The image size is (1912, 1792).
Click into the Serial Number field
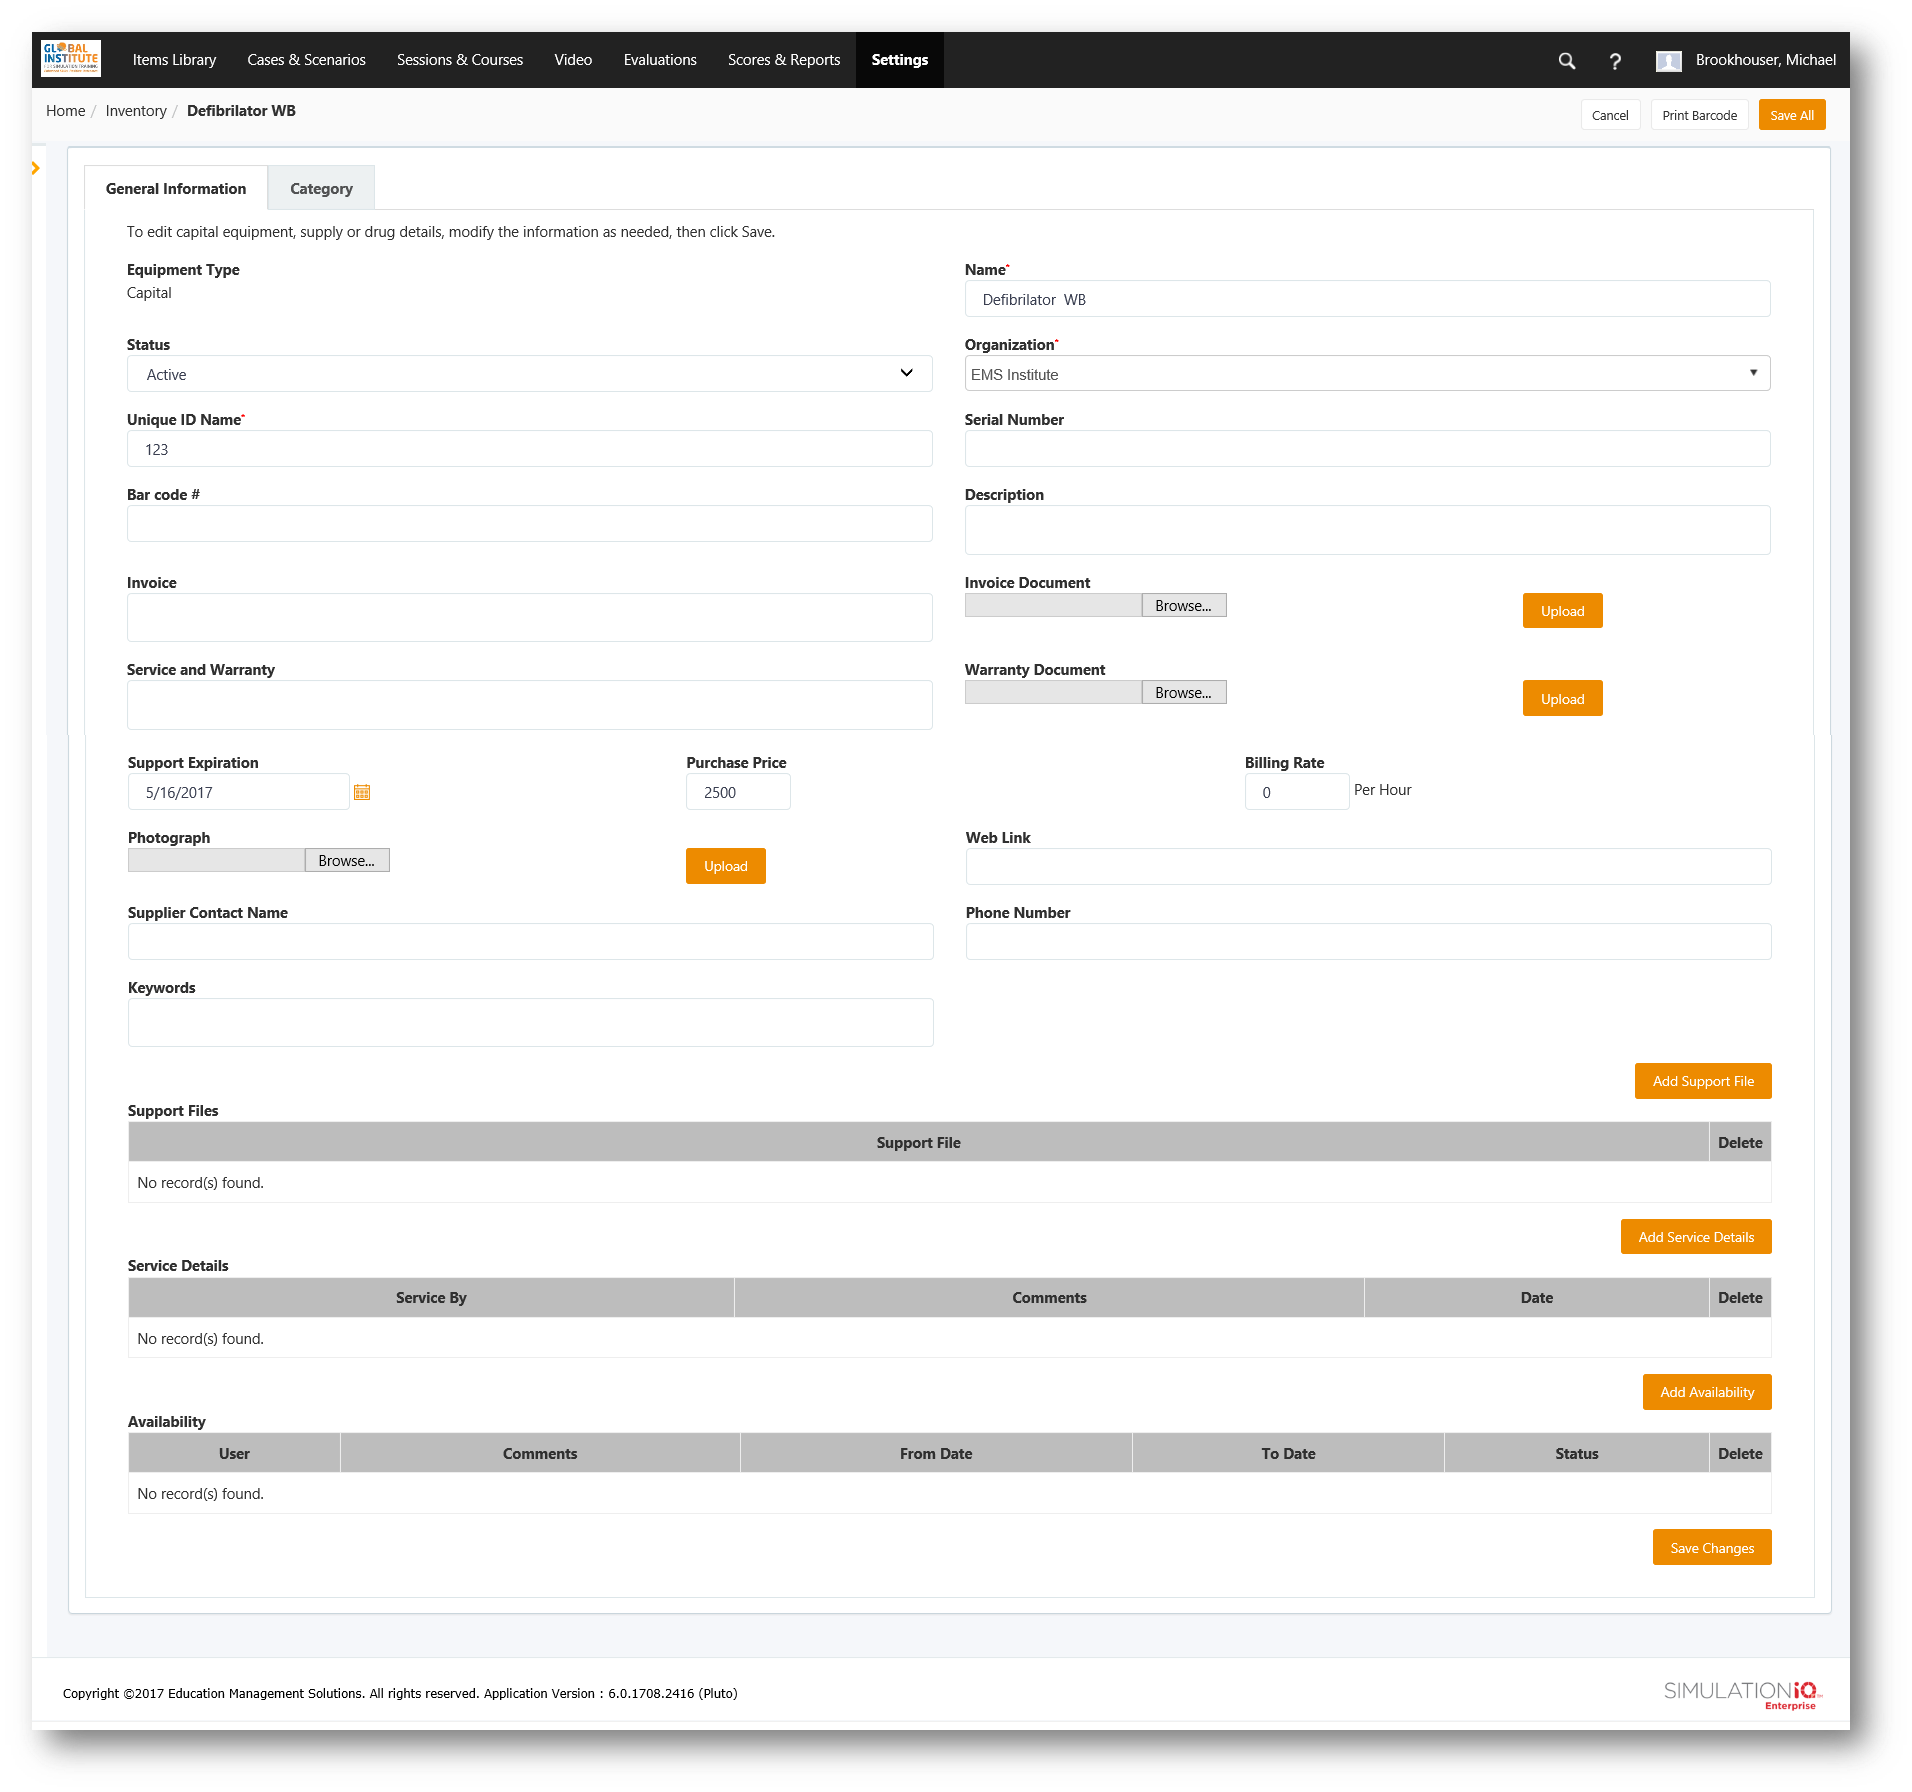point(1366,449)
